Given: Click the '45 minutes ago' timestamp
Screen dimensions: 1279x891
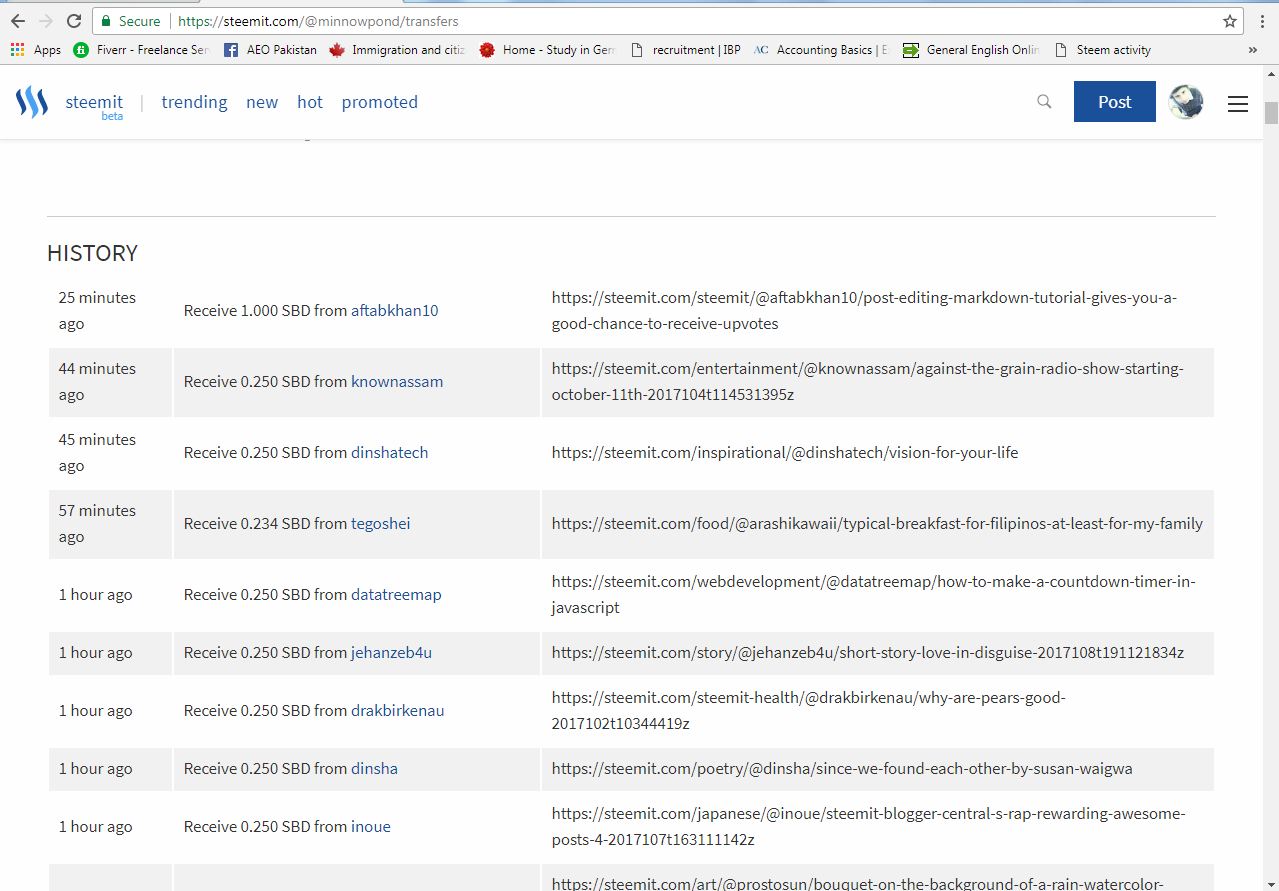Looking at the screenshot, I should pyautogui.click(x=97, y=453).
